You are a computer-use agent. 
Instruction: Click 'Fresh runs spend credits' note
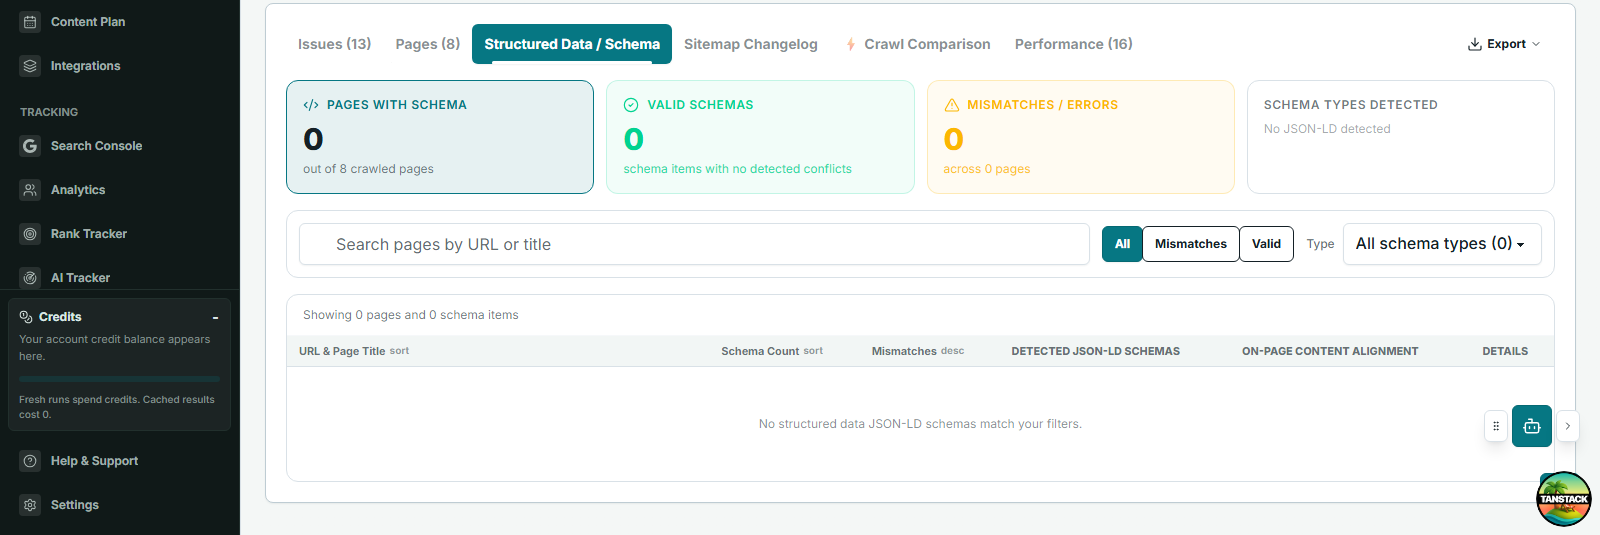[117, 407]
